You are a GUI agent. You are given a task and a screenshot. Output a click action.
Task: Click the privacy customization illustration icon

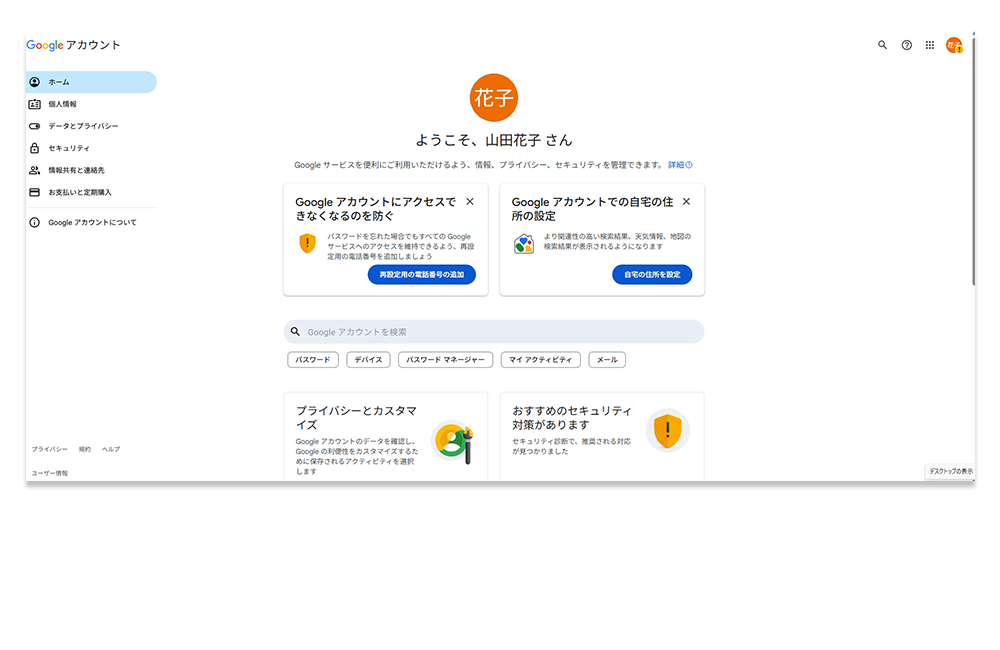point(453,441)
